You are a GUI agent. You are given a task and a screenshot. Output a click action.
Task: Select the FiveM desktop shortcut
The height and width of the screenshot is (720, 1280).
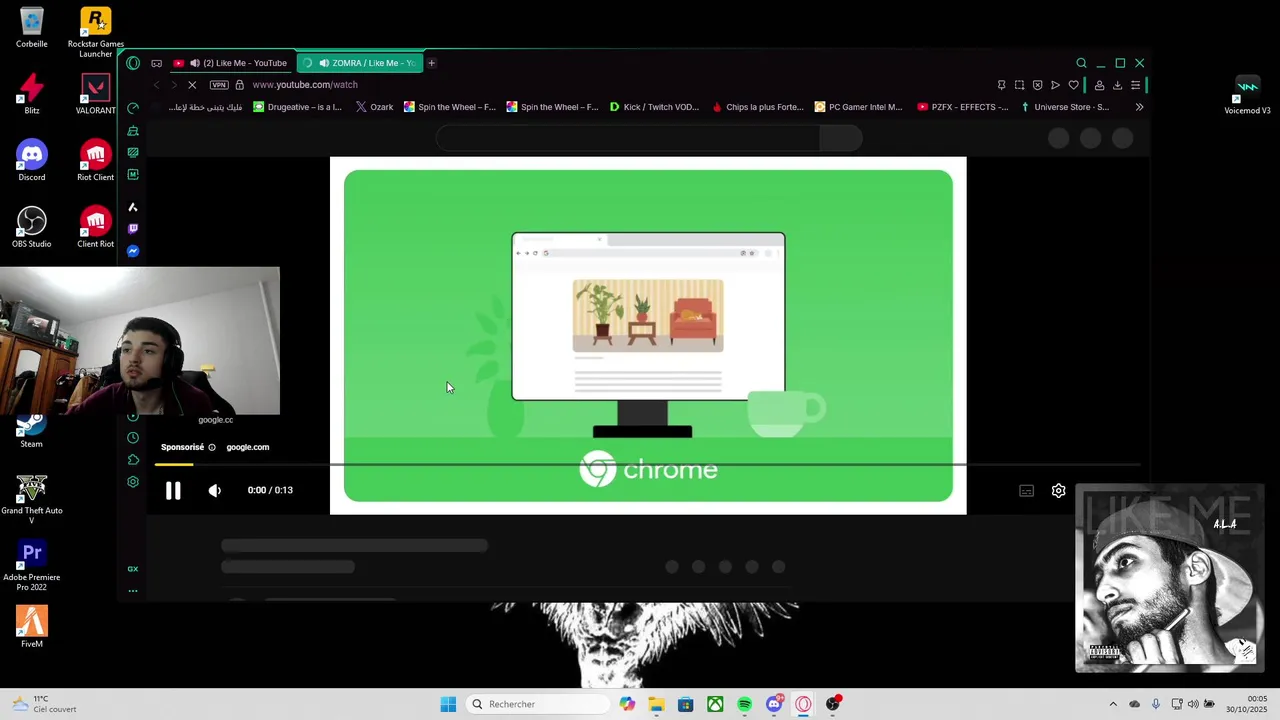(32, 626)
